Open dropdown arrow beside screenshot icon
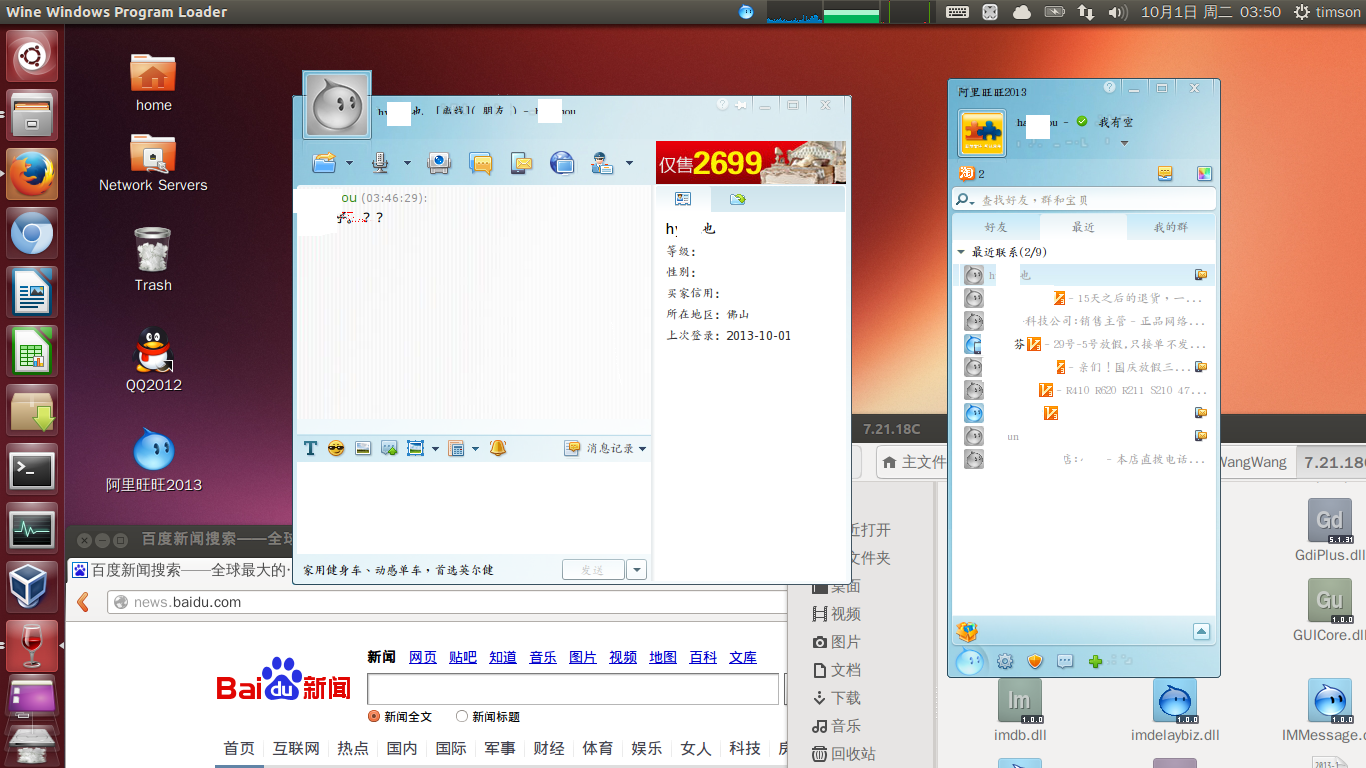This screenshot has width=1366, height=768. [x=435, y=449]
